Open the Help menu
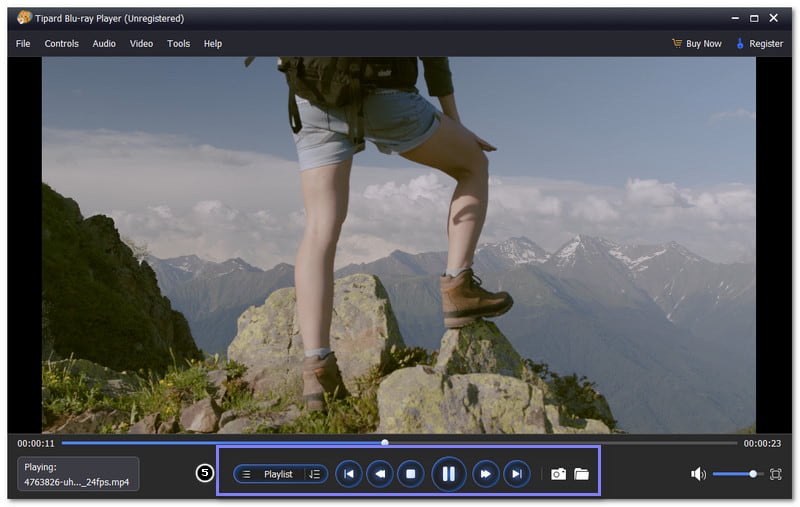 213,44
